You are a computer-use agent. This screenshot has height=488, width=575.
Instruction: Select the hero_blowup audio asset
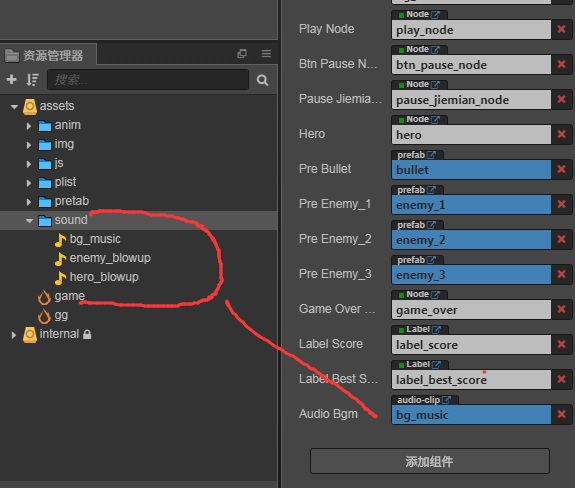(104, 277)
